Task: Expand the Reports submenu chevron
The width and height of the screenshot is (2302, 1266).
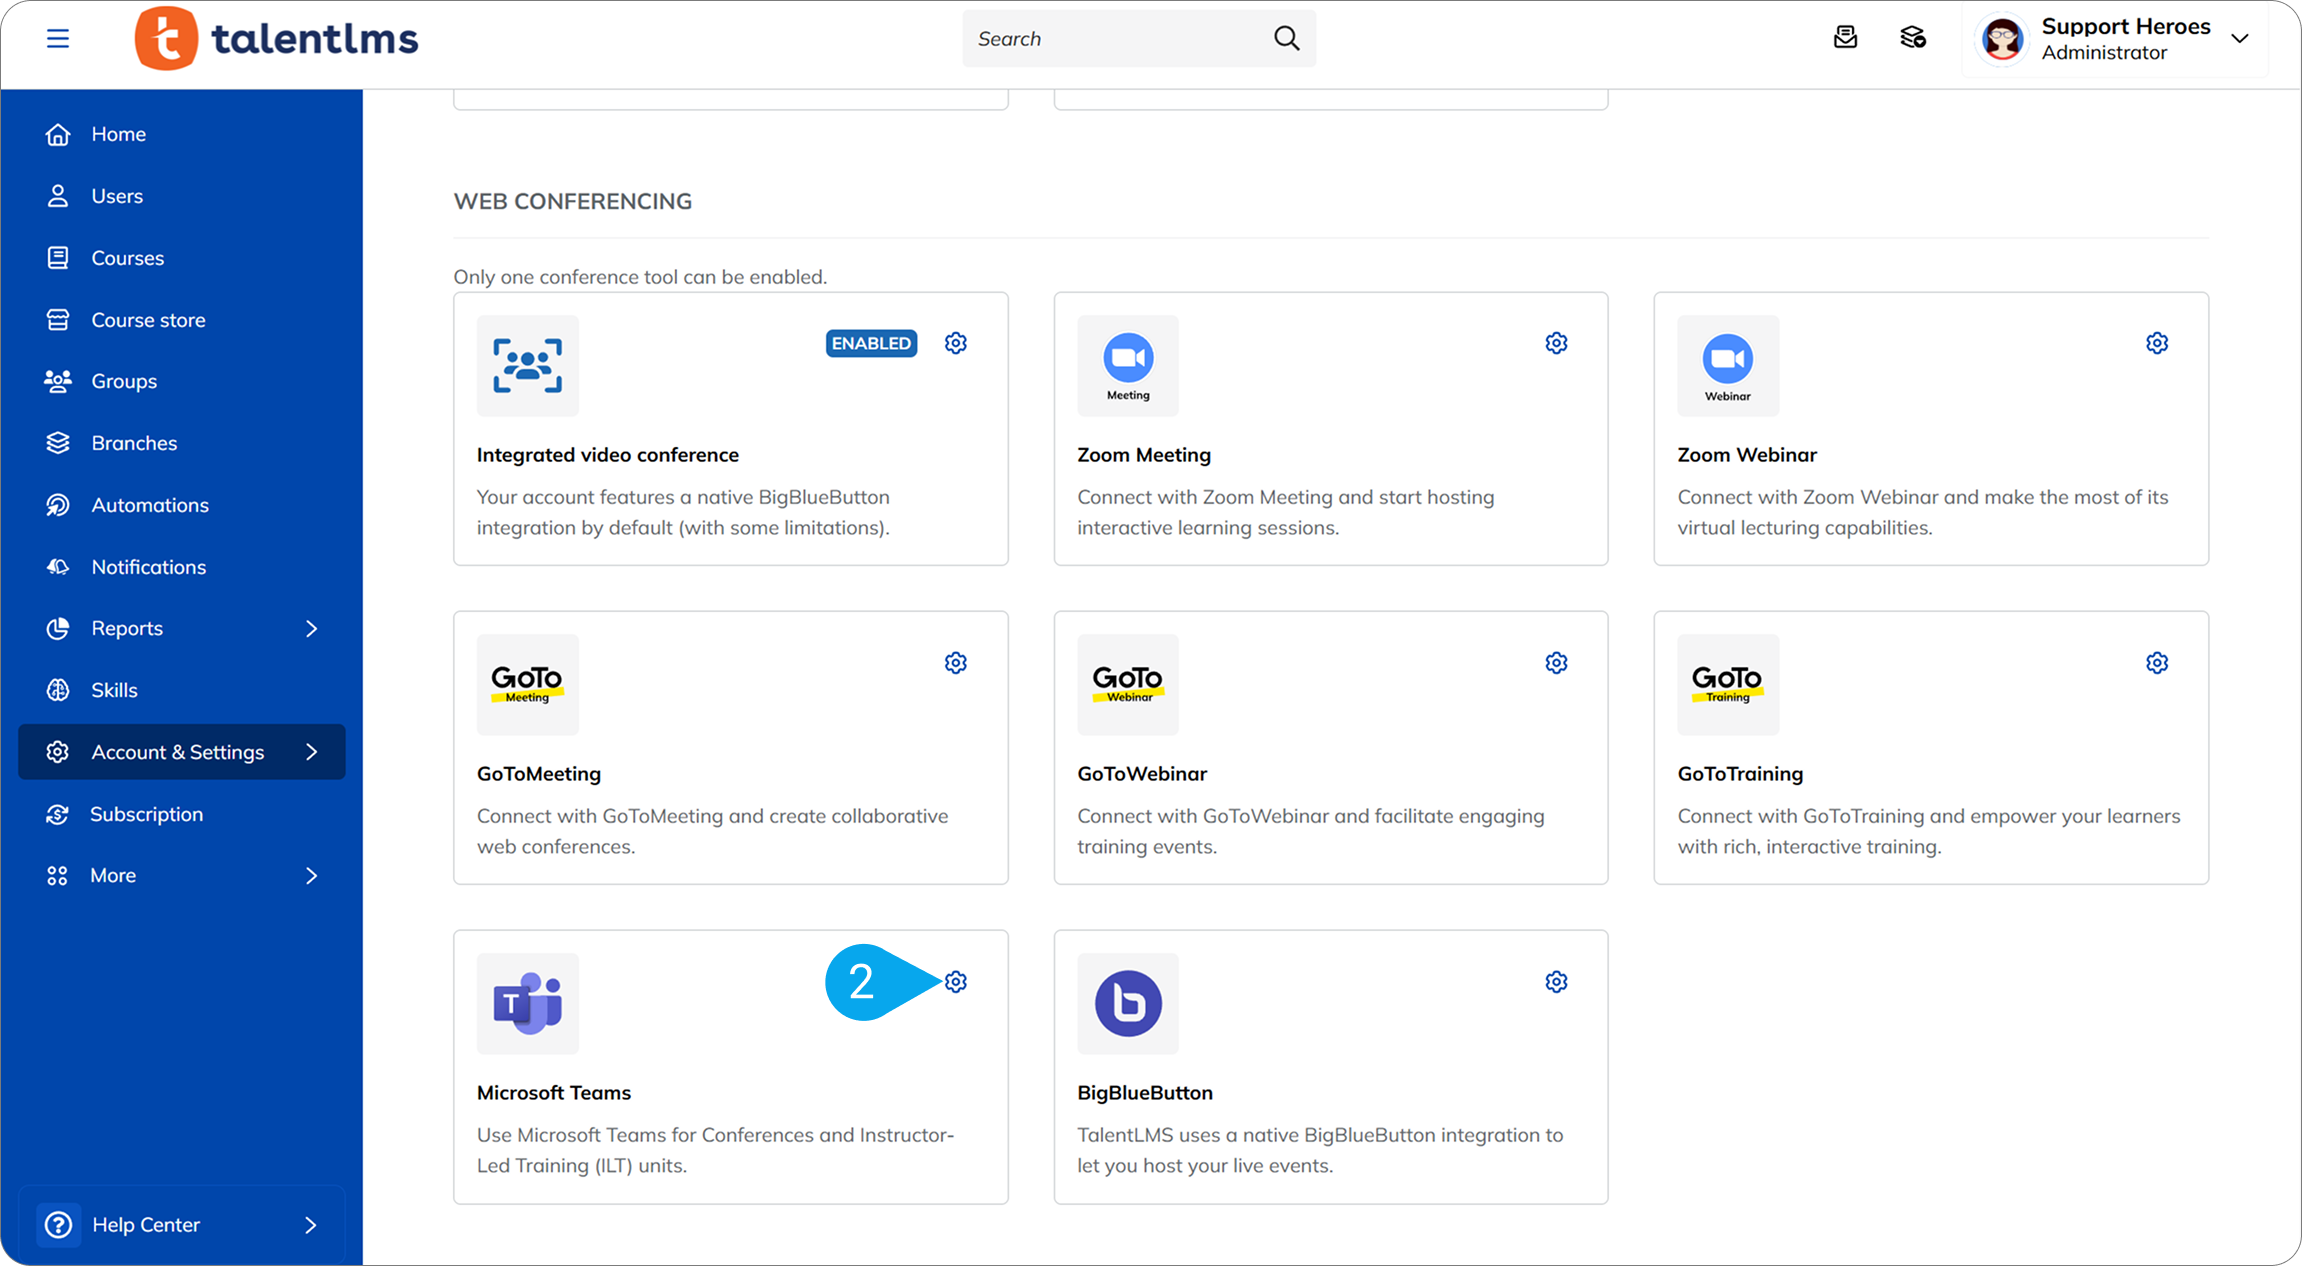Action: click(x=311, y=628)
